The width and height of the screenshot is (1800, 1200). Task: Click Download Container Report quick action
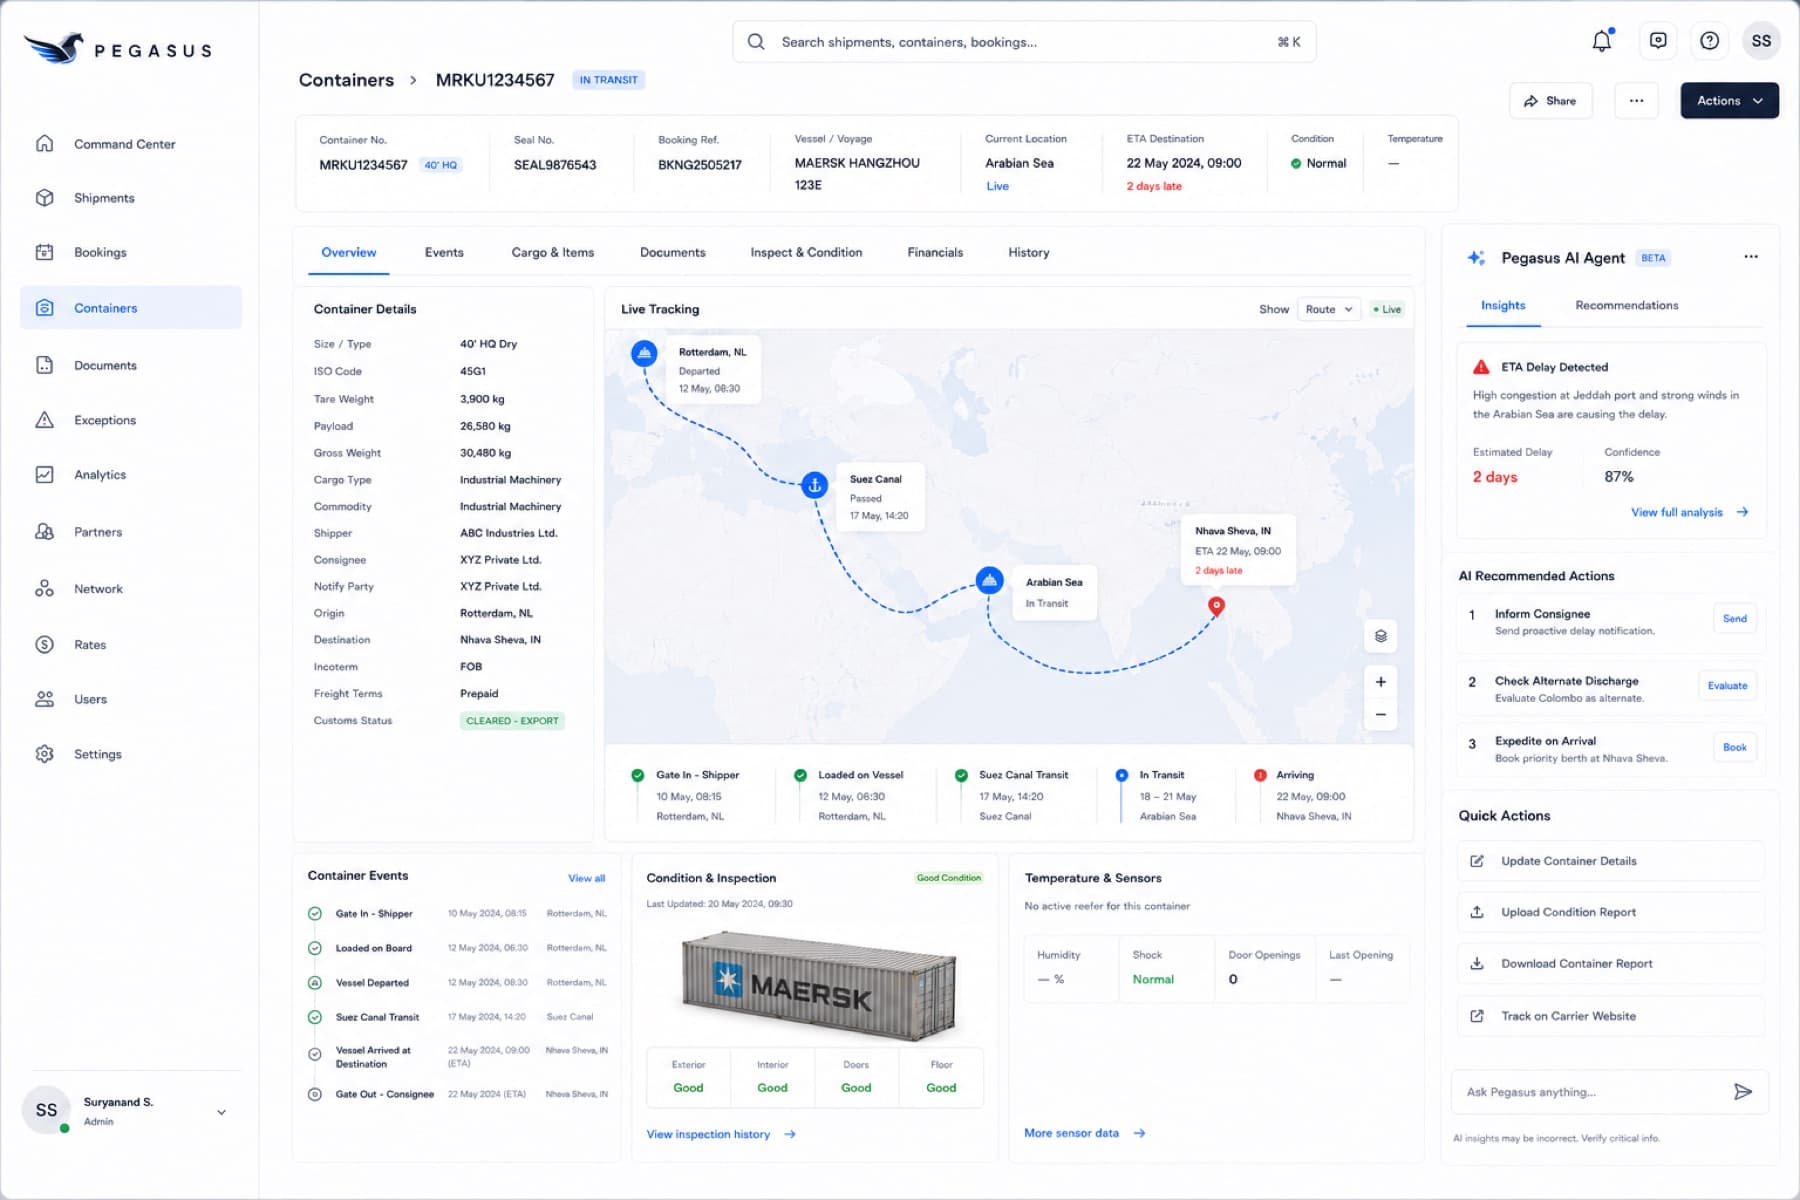click(x=1610, y=964)
